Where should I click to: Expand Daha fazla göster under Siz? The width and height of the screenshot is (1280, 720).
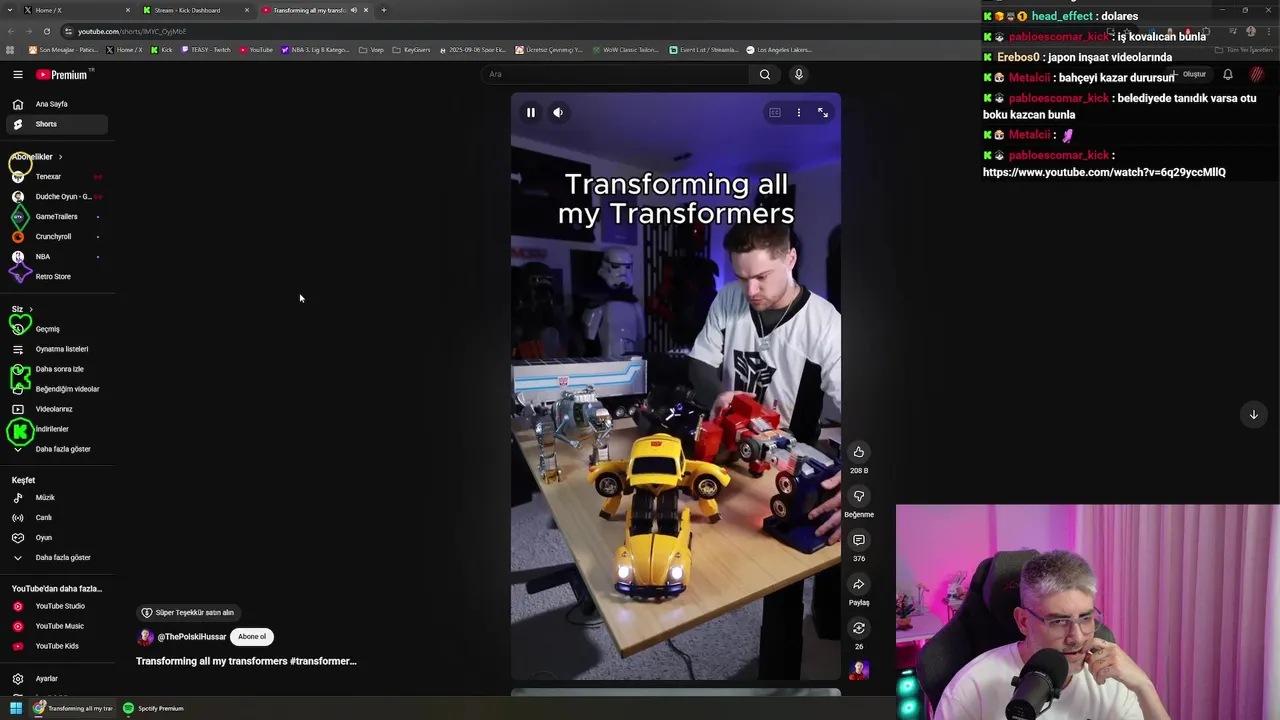tap(55, 449)
